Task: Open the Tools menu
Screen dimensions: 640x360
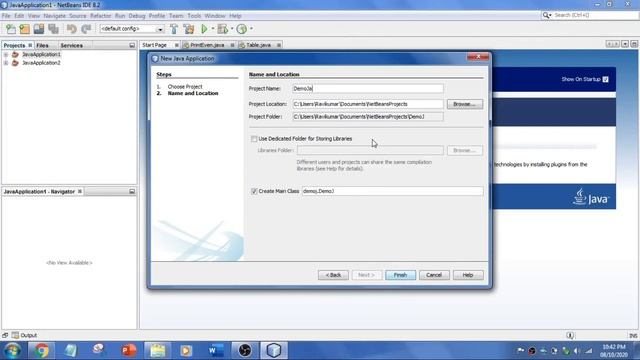Action: coord(194,16)
